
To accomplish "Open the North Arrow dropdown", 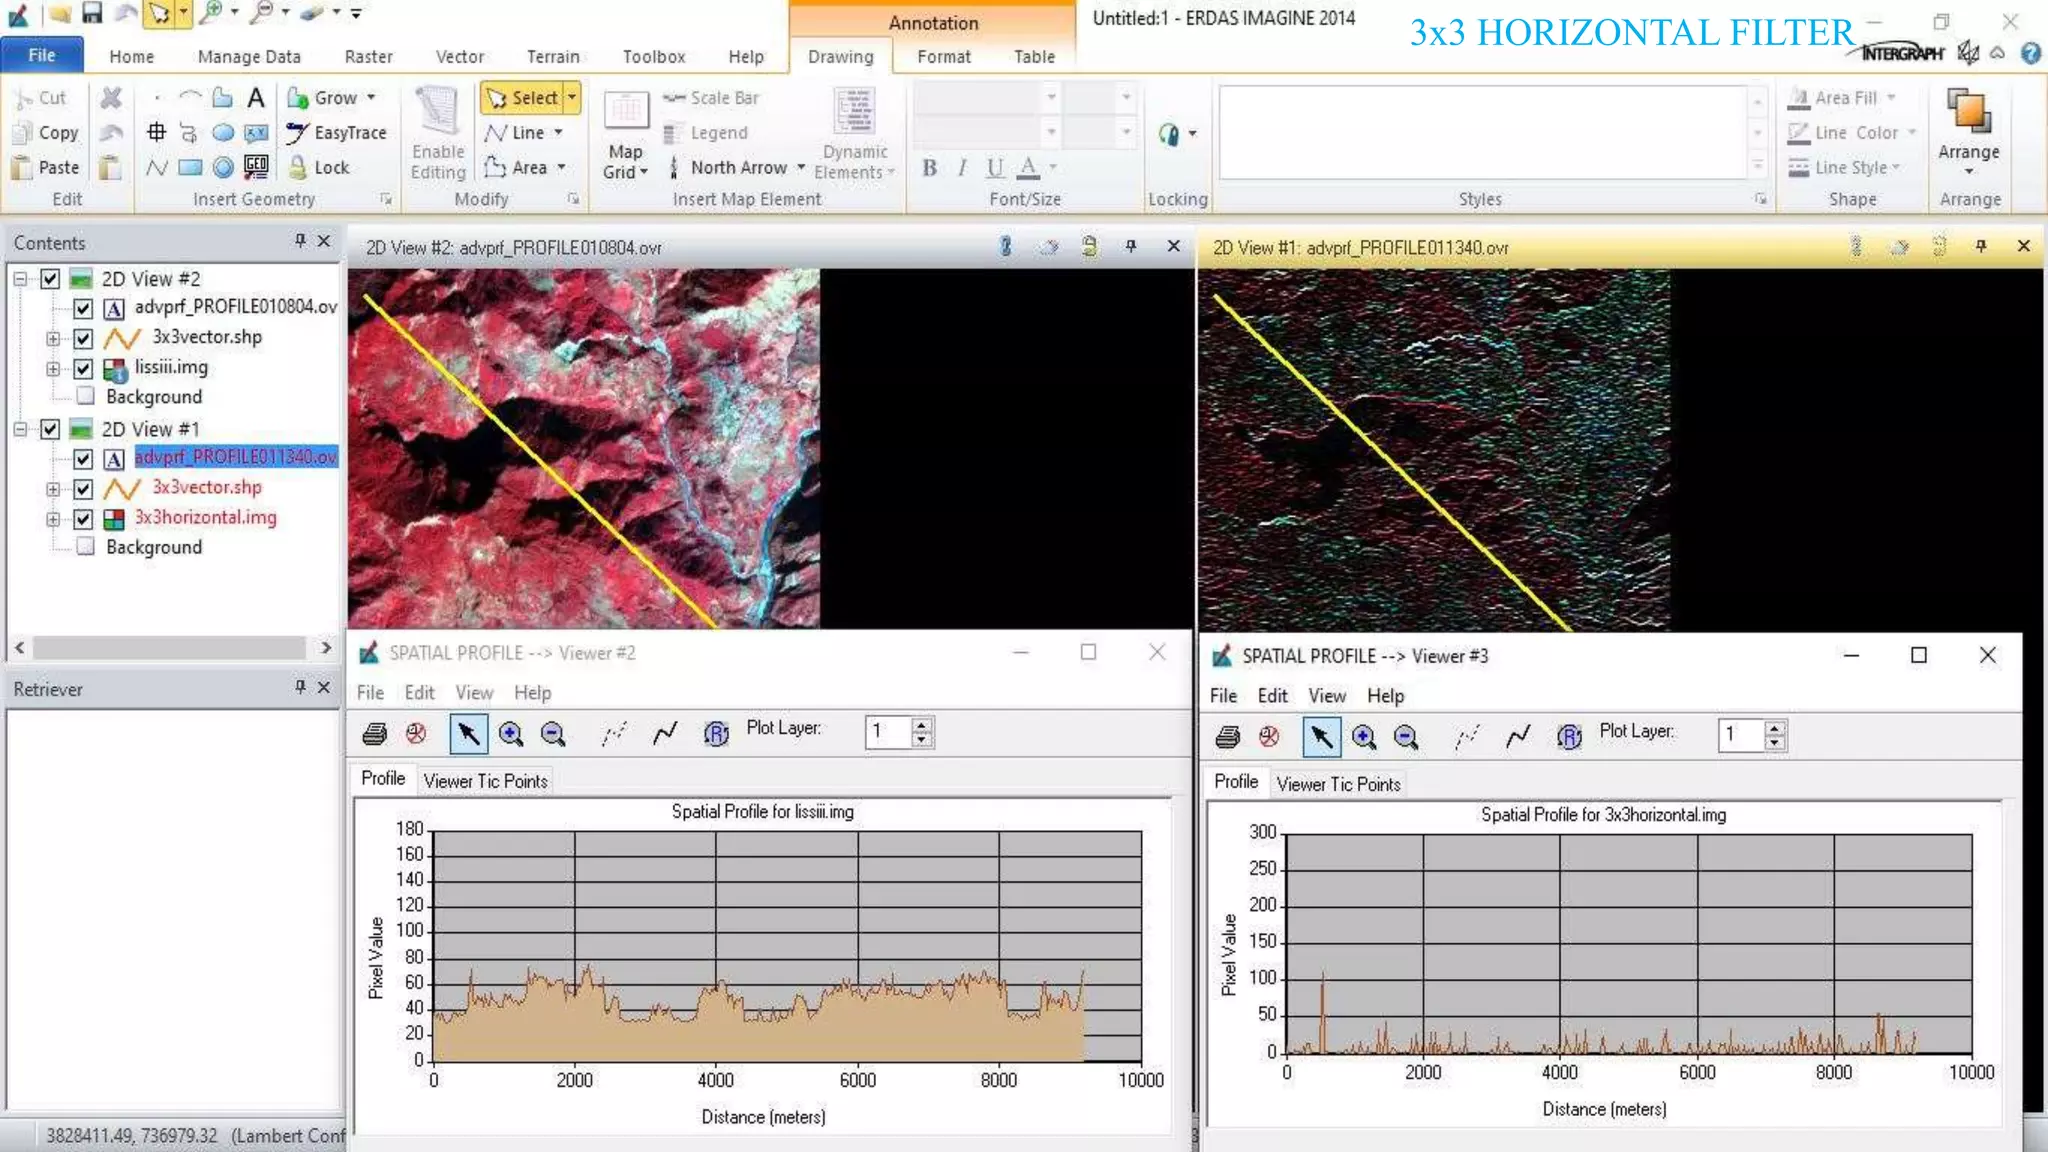I will point(801,167).
